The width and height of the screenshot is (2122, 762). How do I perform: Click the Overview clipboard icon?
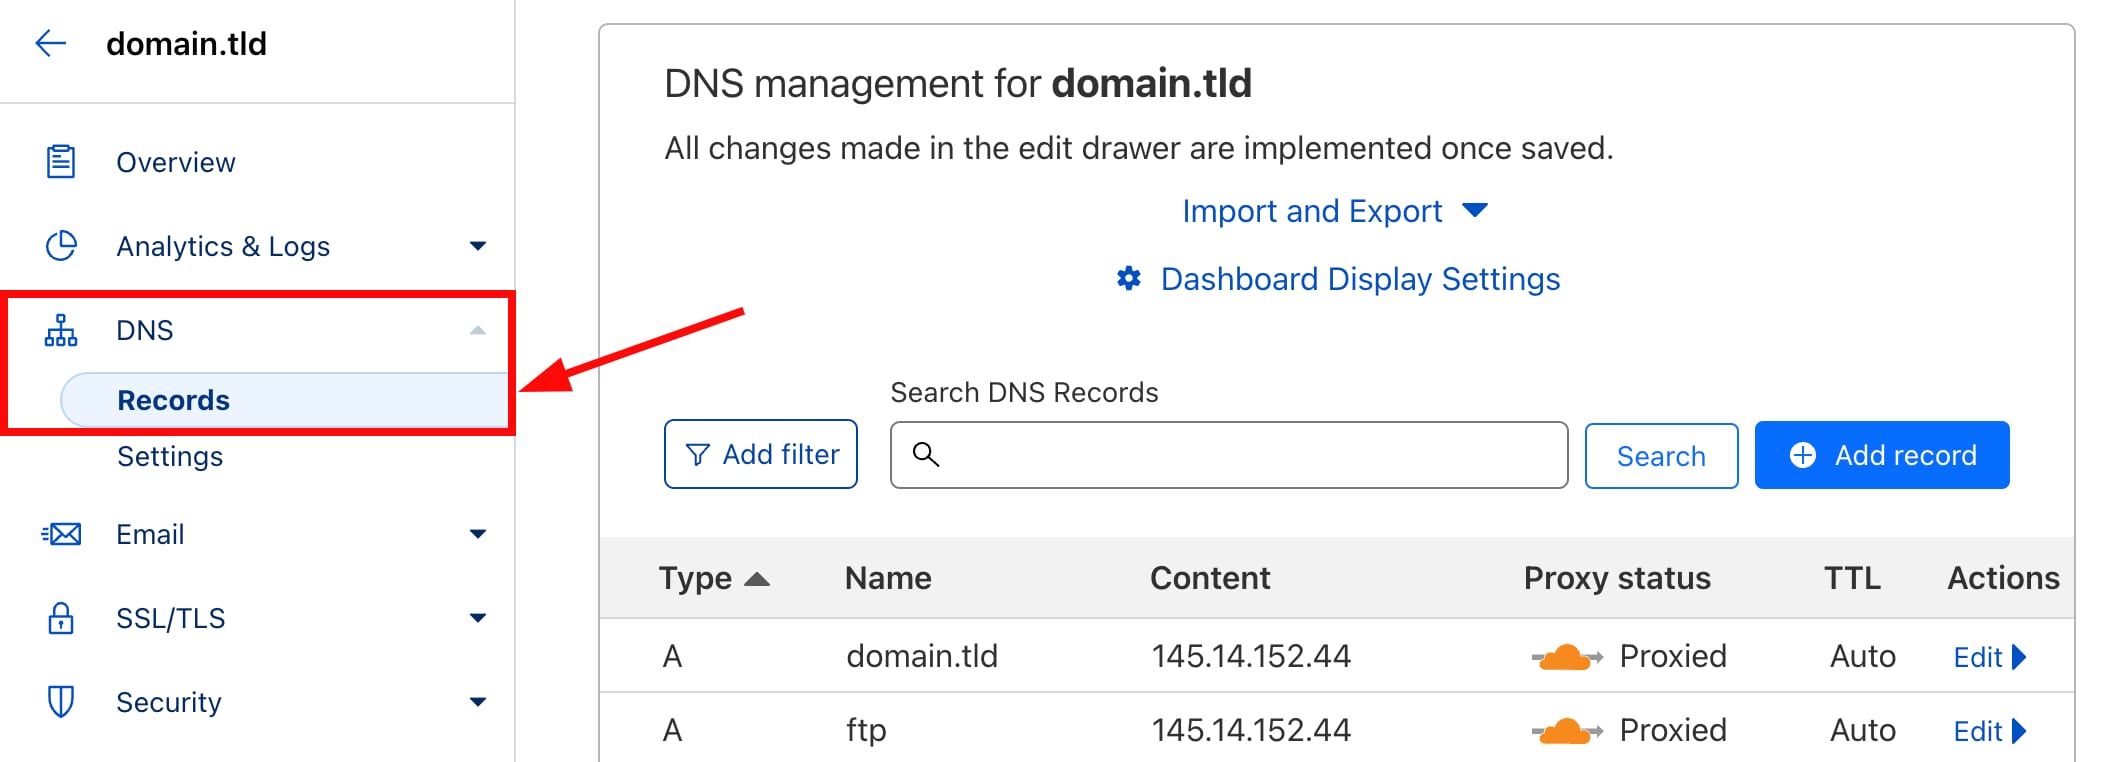click(x=61, y=161)
